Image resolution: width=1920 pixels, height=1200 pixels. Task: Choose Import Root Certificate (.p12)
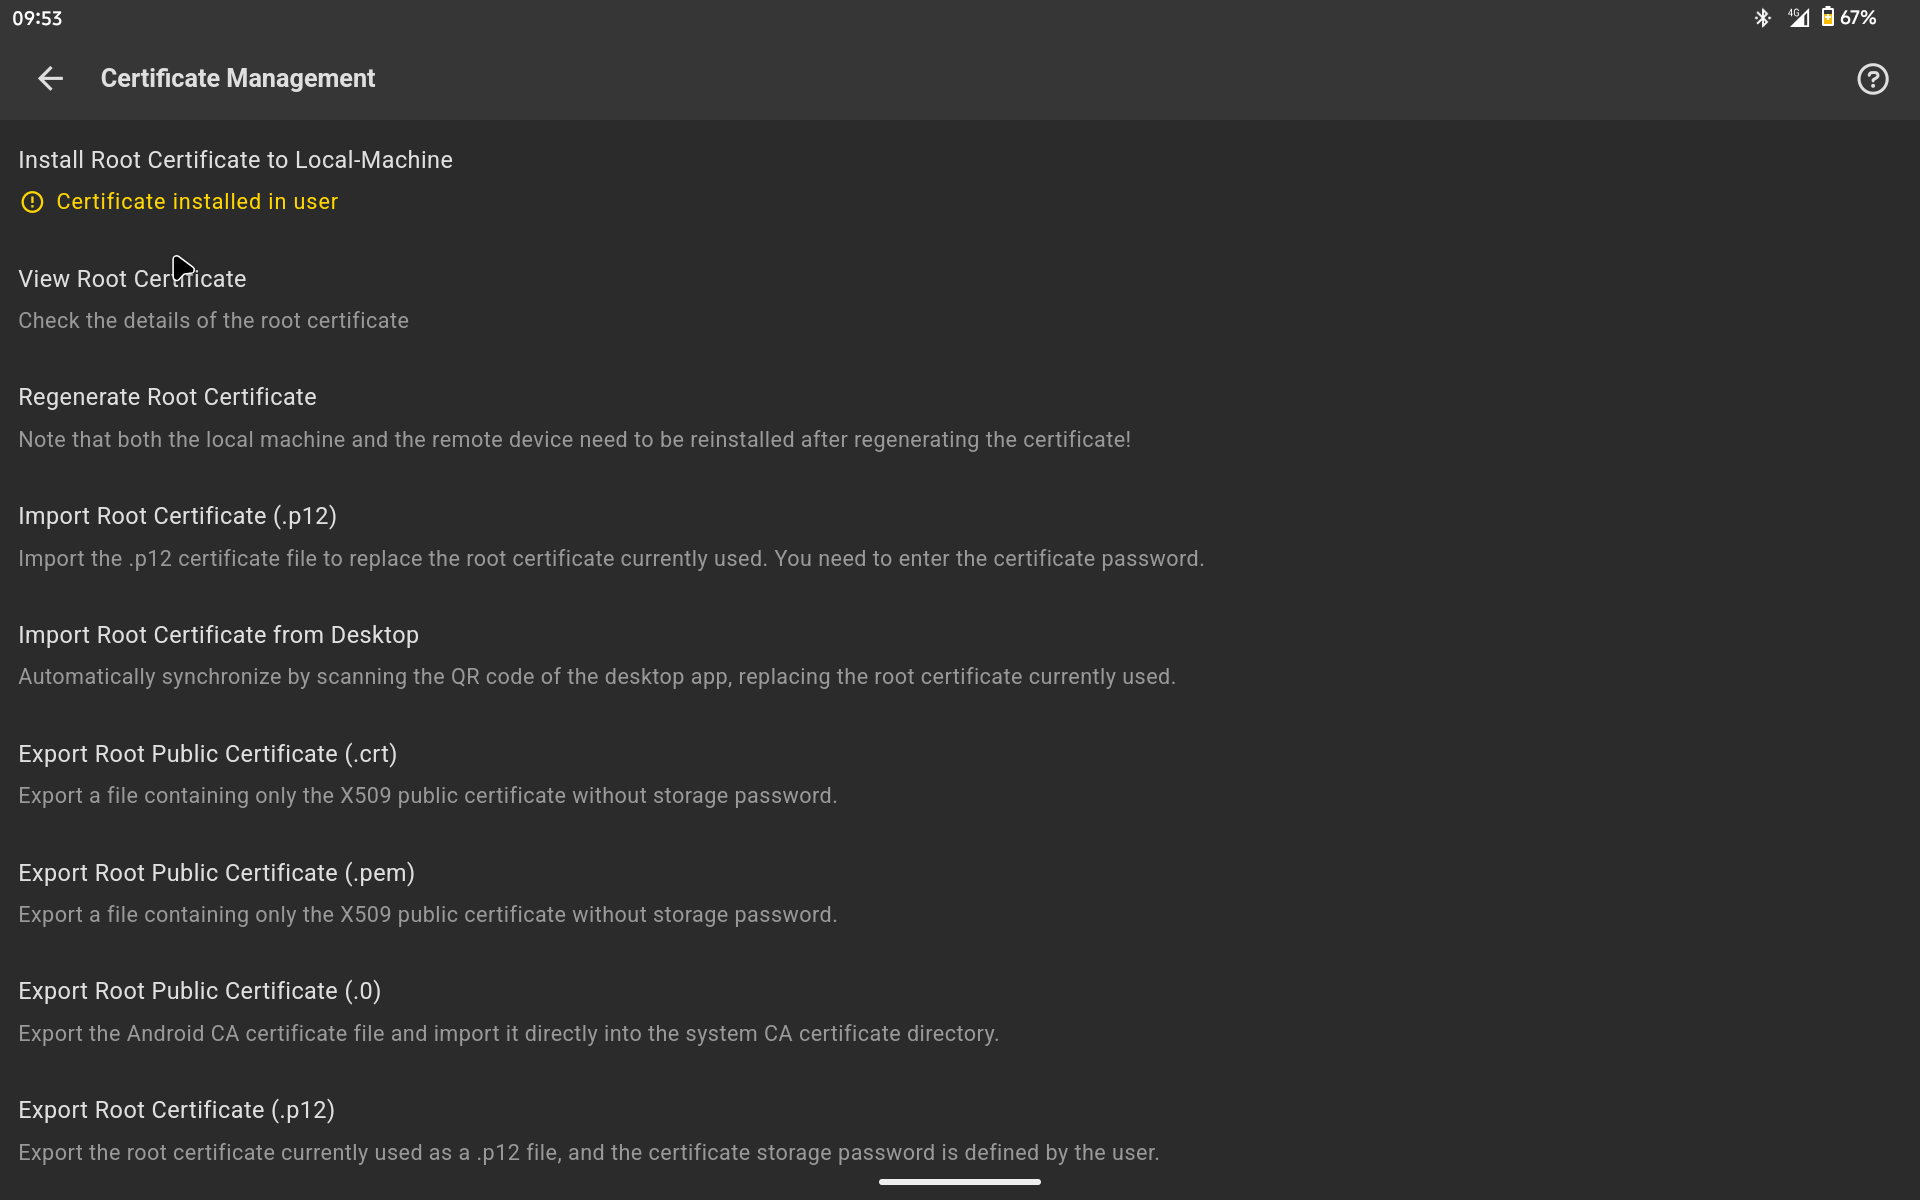click(177, 516)
